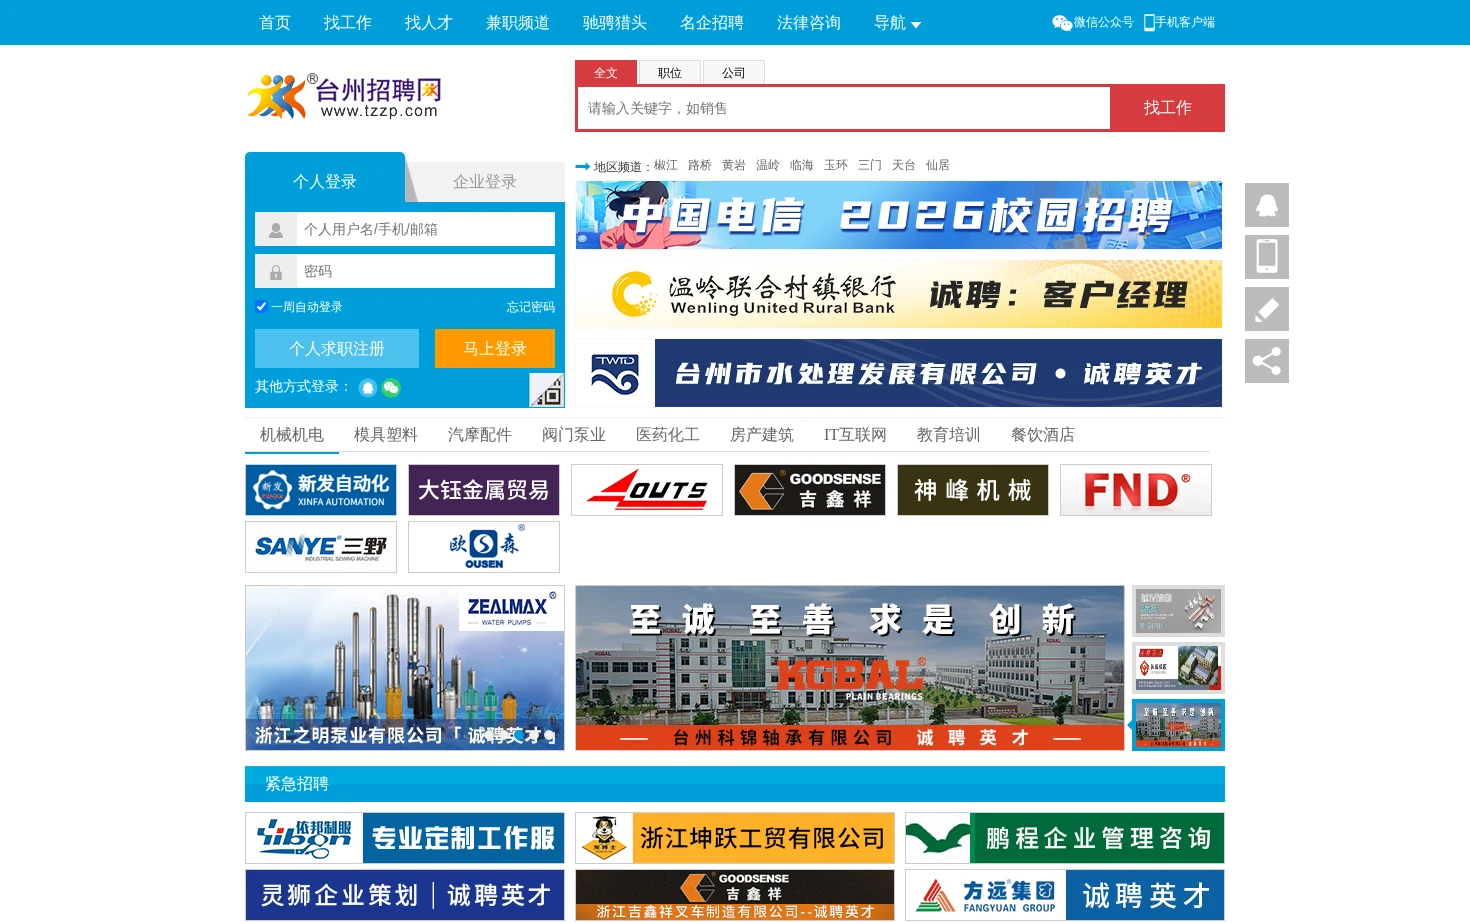Screen dimensions: 1470x923
Task: Select the IT互联网 industry tab
Action: click(x=855, y=435)
